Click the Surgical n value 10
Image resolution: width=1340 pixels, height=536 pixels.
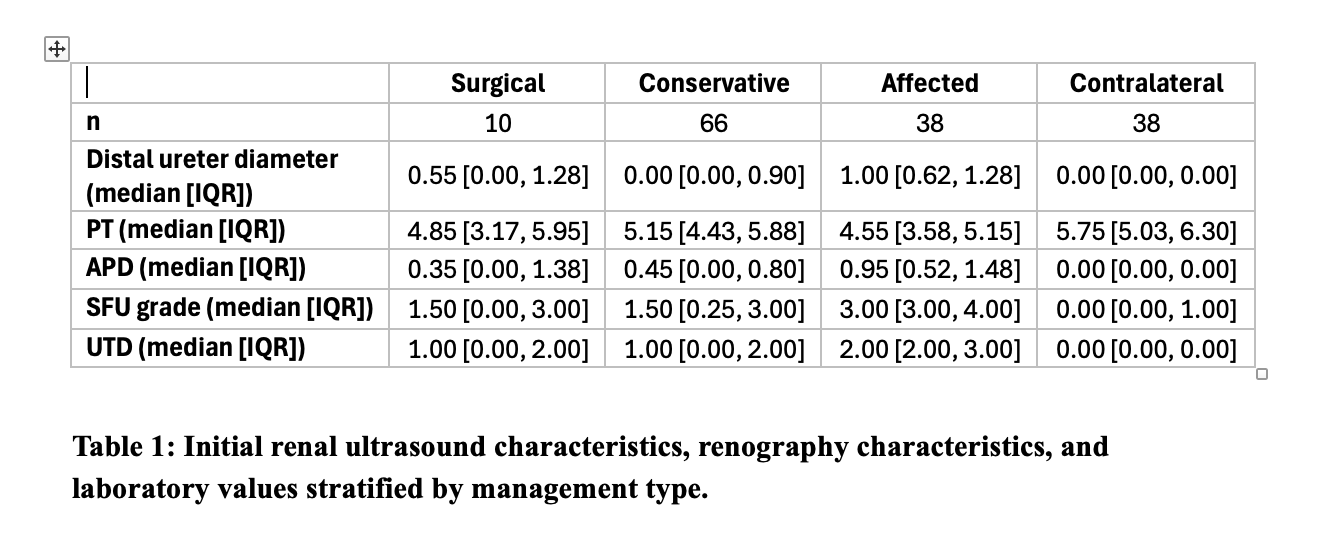point(497,122)
